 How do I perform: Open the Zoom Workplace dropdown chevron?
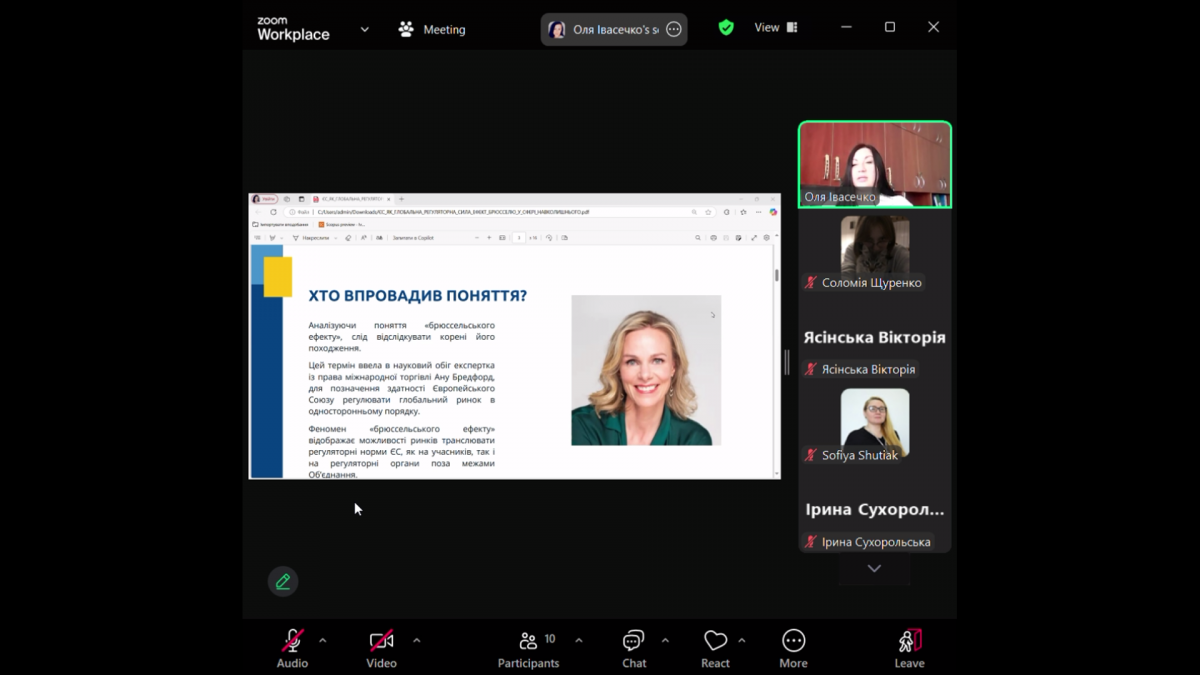tap(364, 30)
